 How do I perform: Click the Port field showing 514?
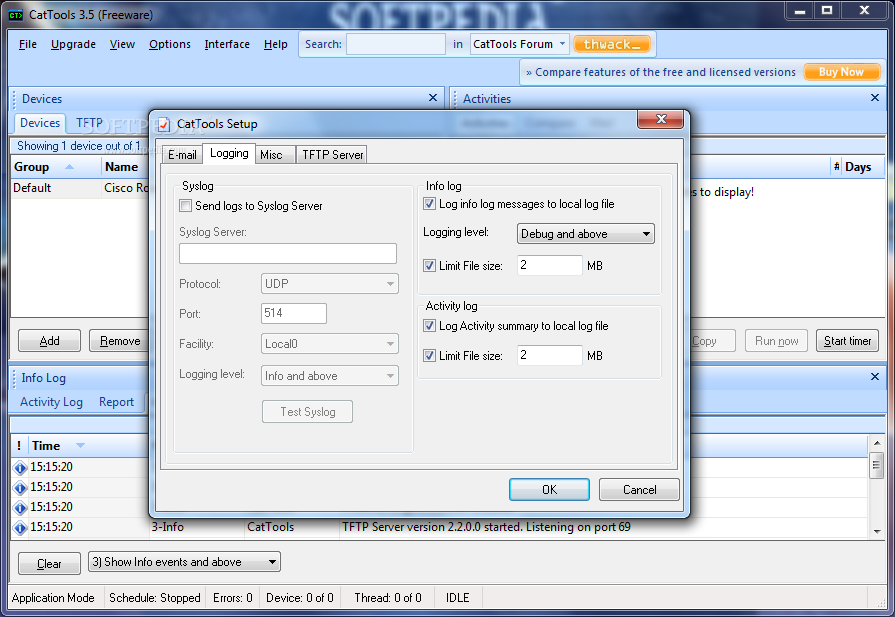pyautogui.click(x=294, y=313)
